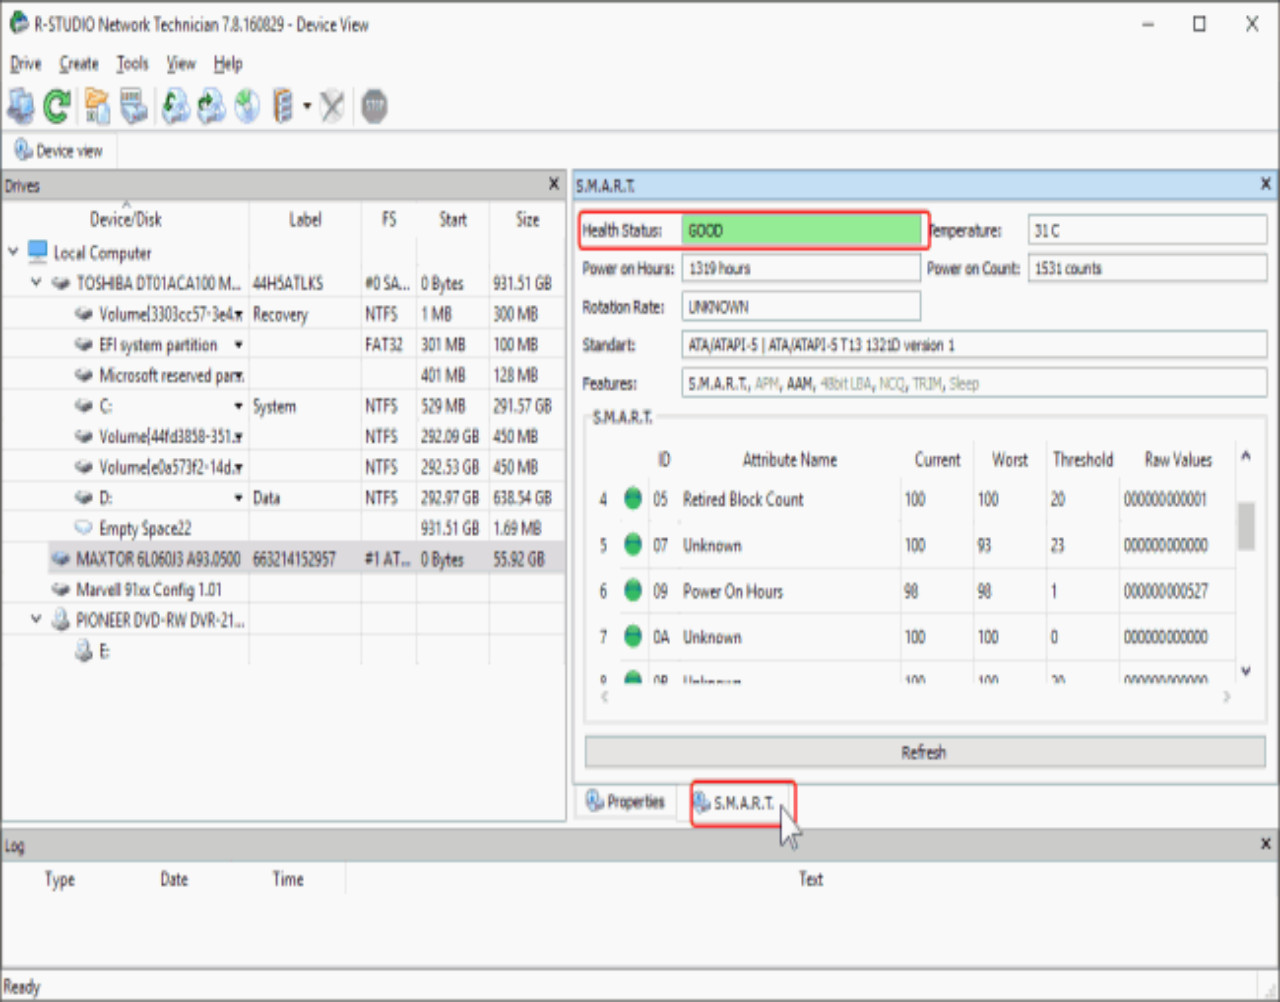The image size is (1280, 1002).
Task: Sort by the Device/Disk column header
Action: coord(125,219)
